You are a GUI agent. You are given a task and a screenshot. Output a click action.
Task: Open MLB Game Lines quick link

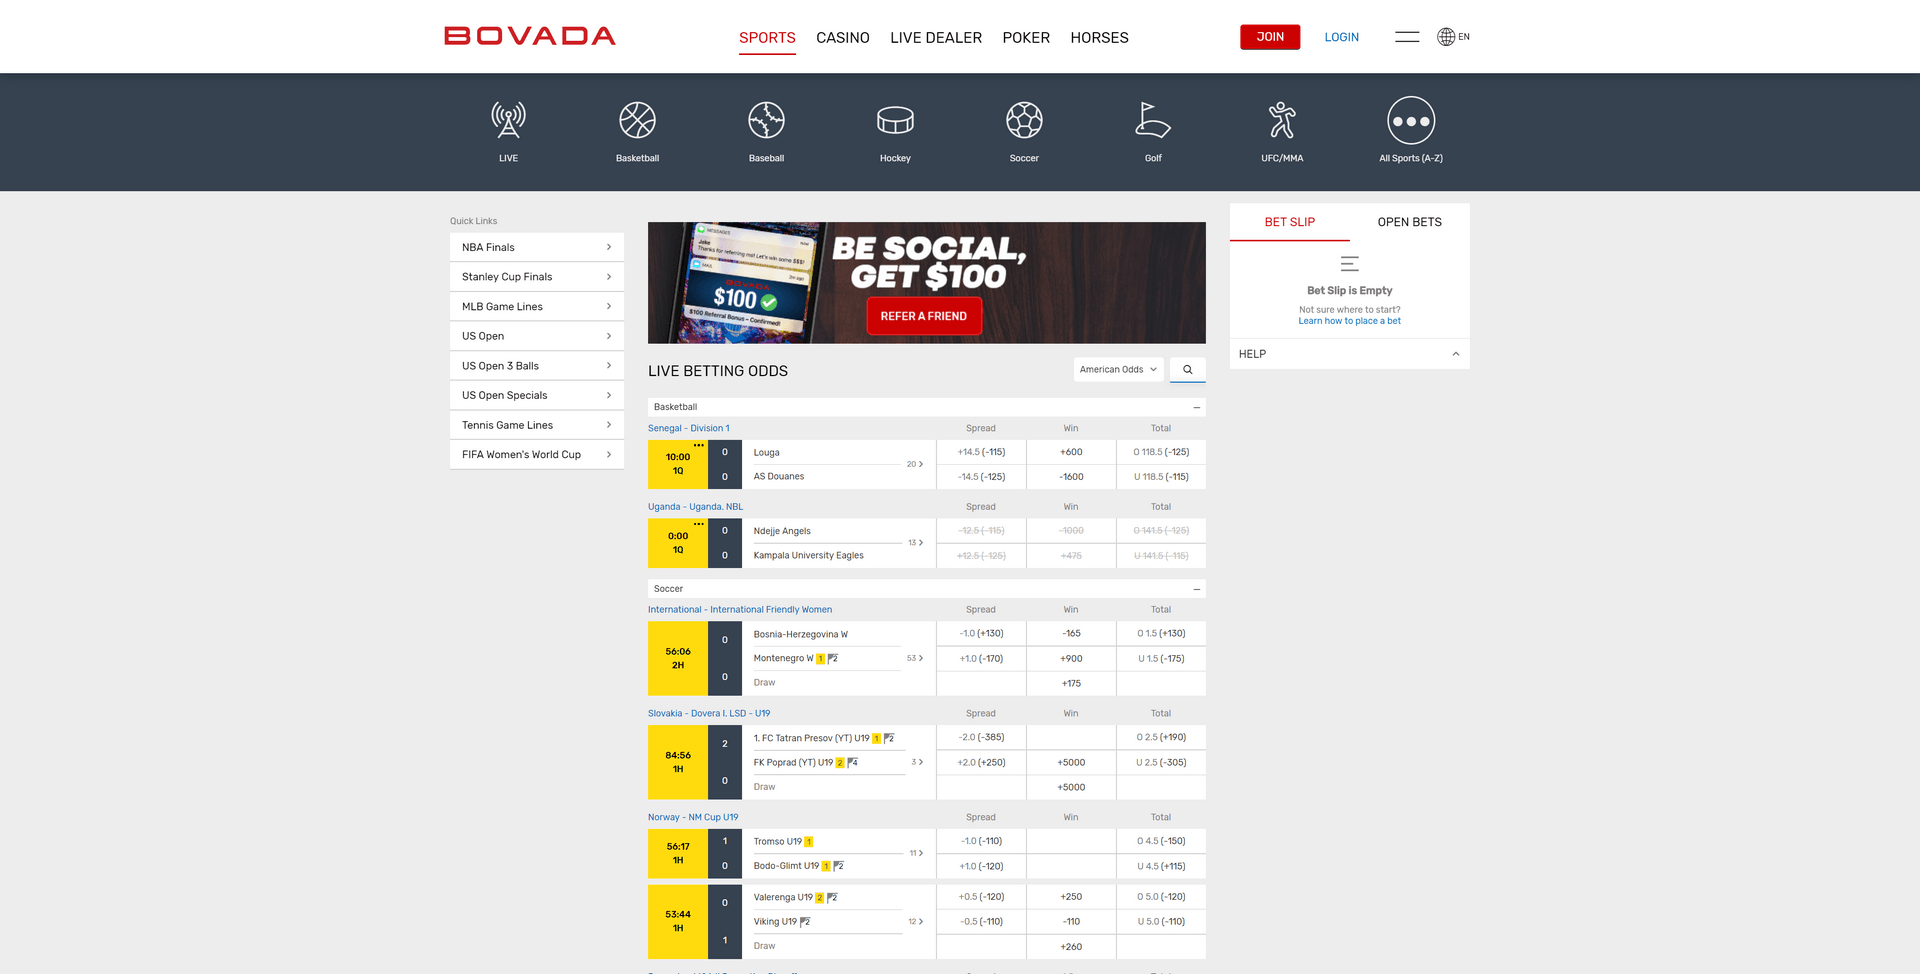537,306
